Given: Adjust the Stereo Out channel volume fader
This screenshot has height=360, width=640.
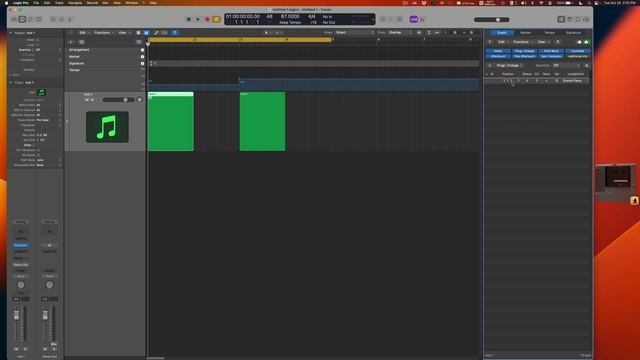Looking at the screenshot, I should [x=45, y=315].
